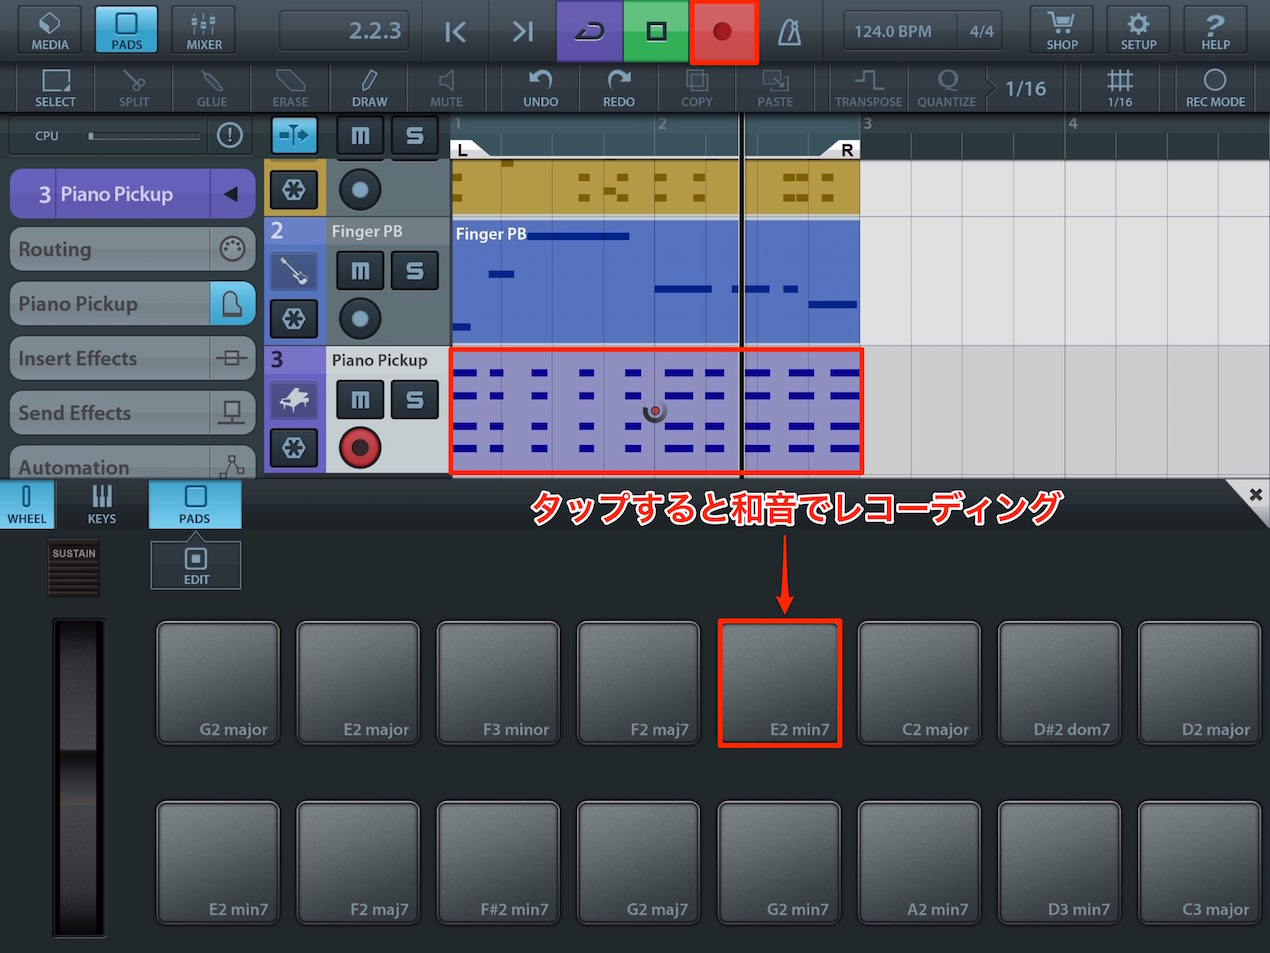The width and height of the screenshot is (1270, 953).
Task: Choose the SPLIT tool
Action: point(133,88)
